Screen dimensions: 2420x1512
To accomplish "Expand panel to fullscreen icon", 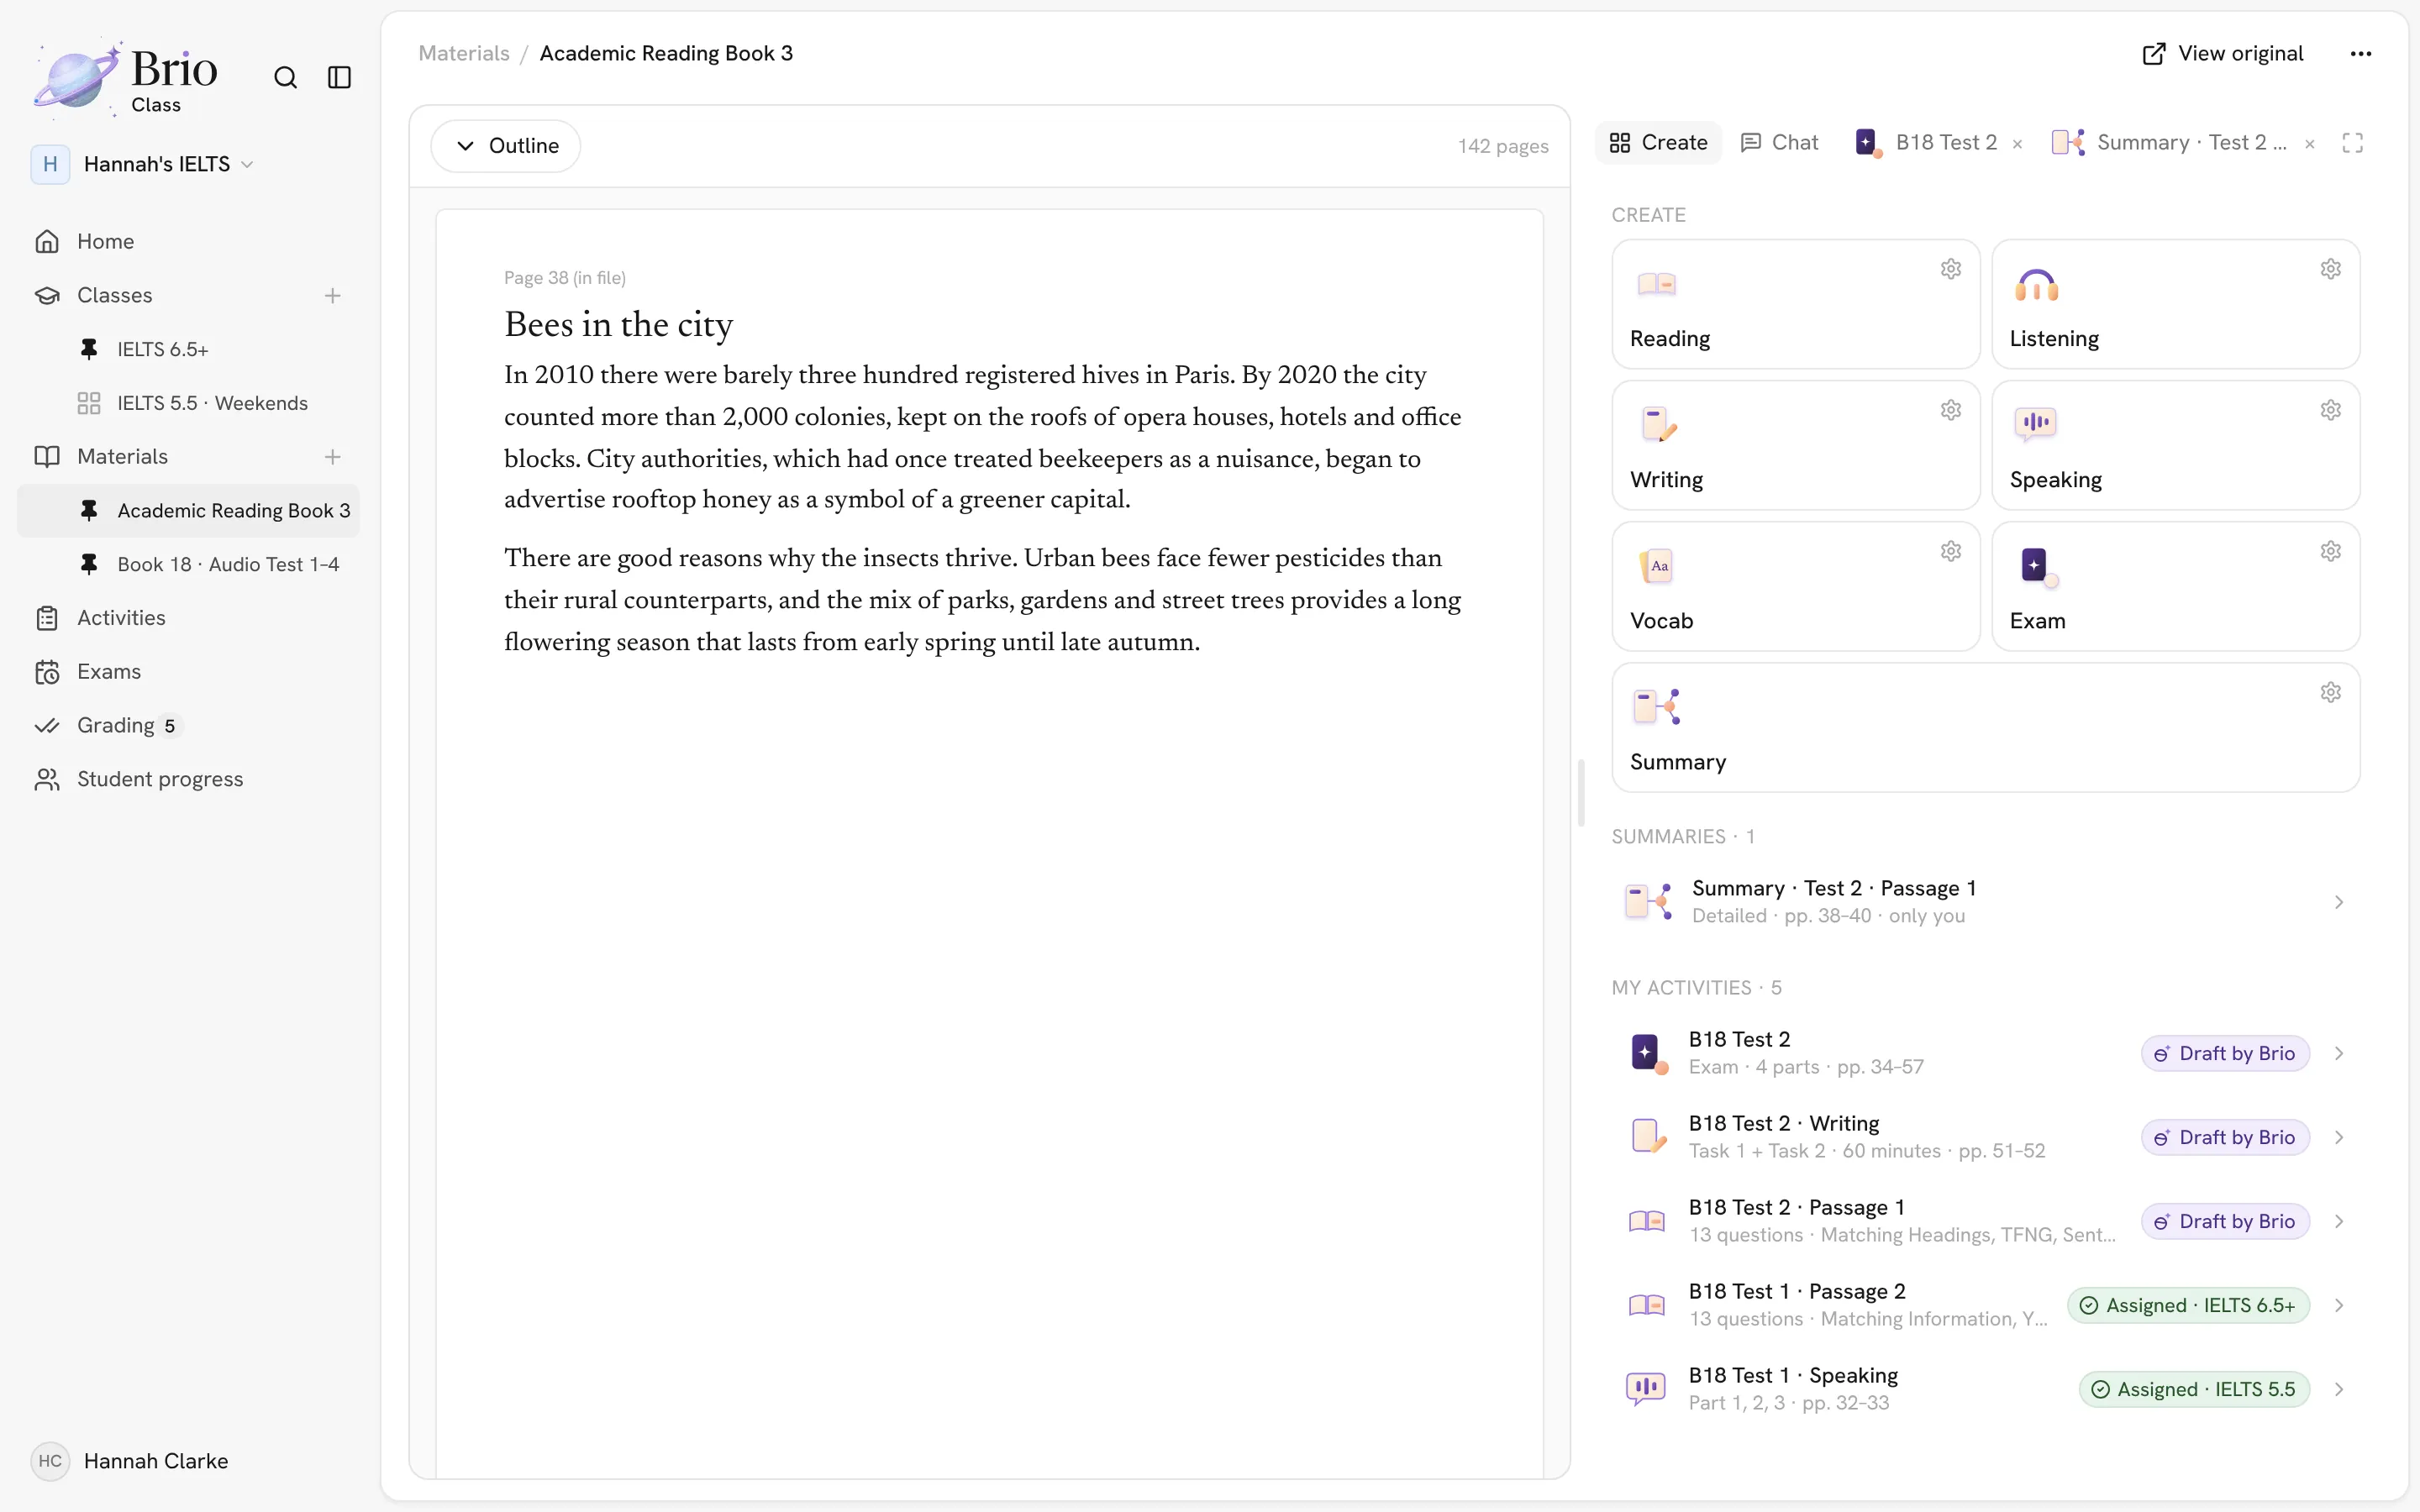I will [x=2353, y=143].
